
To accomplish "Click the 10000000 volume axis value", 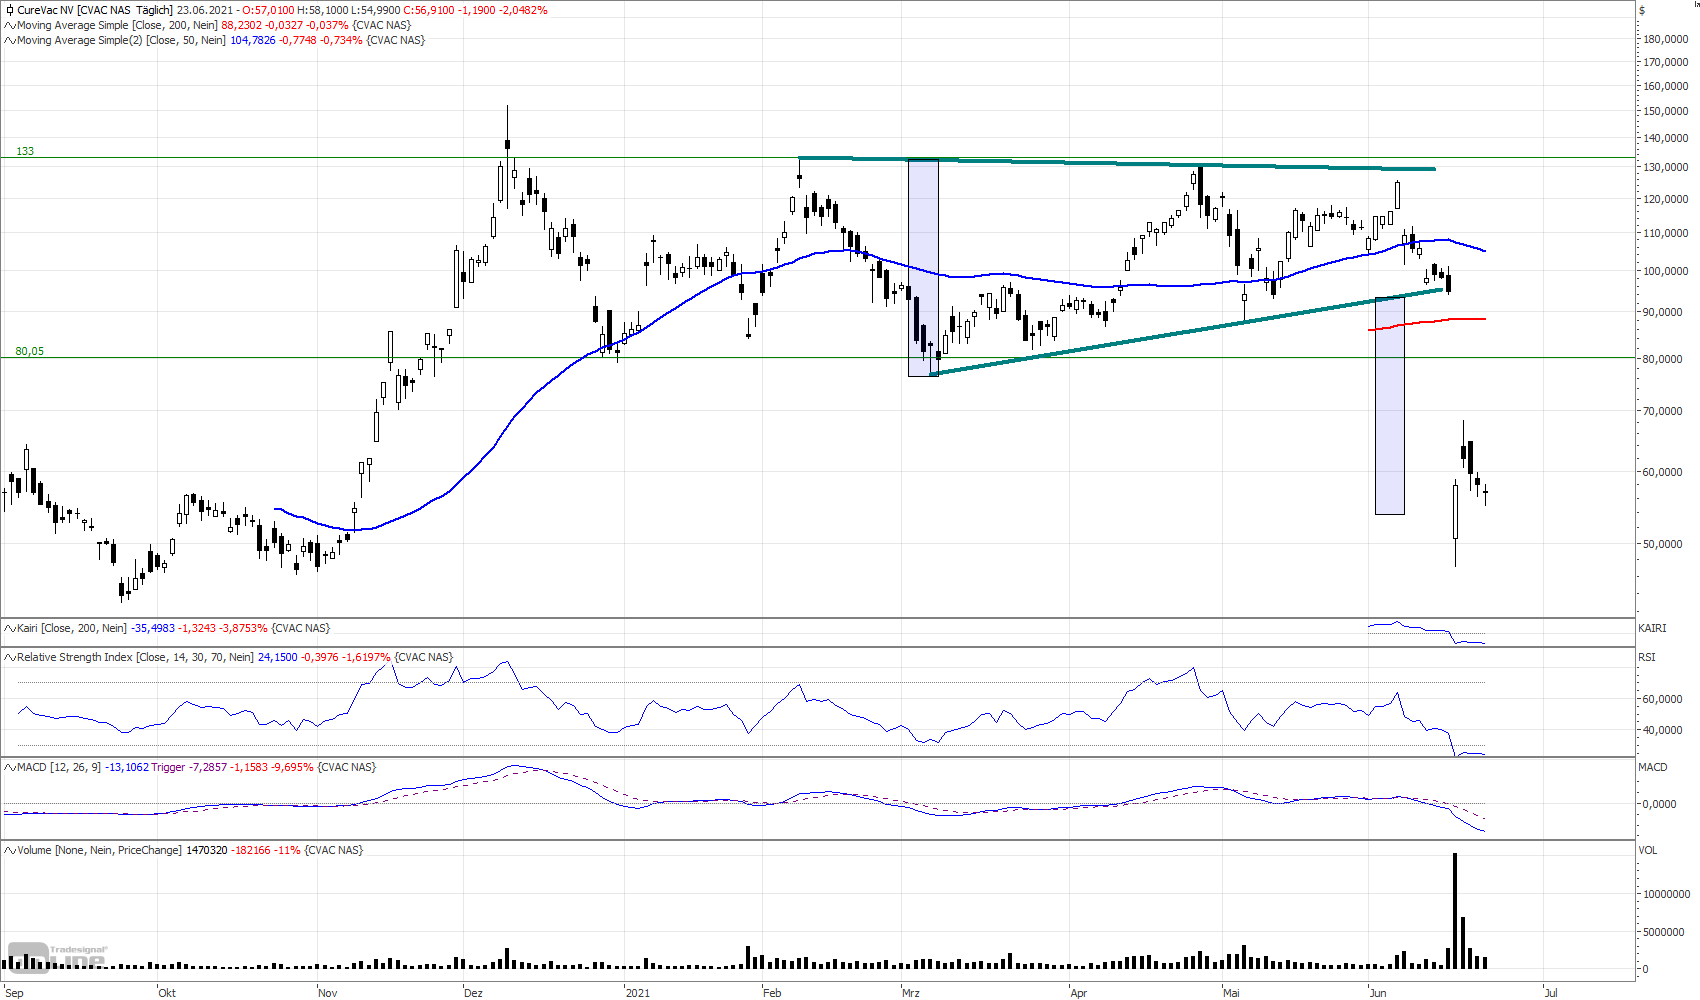I will tap(1667, 894).
